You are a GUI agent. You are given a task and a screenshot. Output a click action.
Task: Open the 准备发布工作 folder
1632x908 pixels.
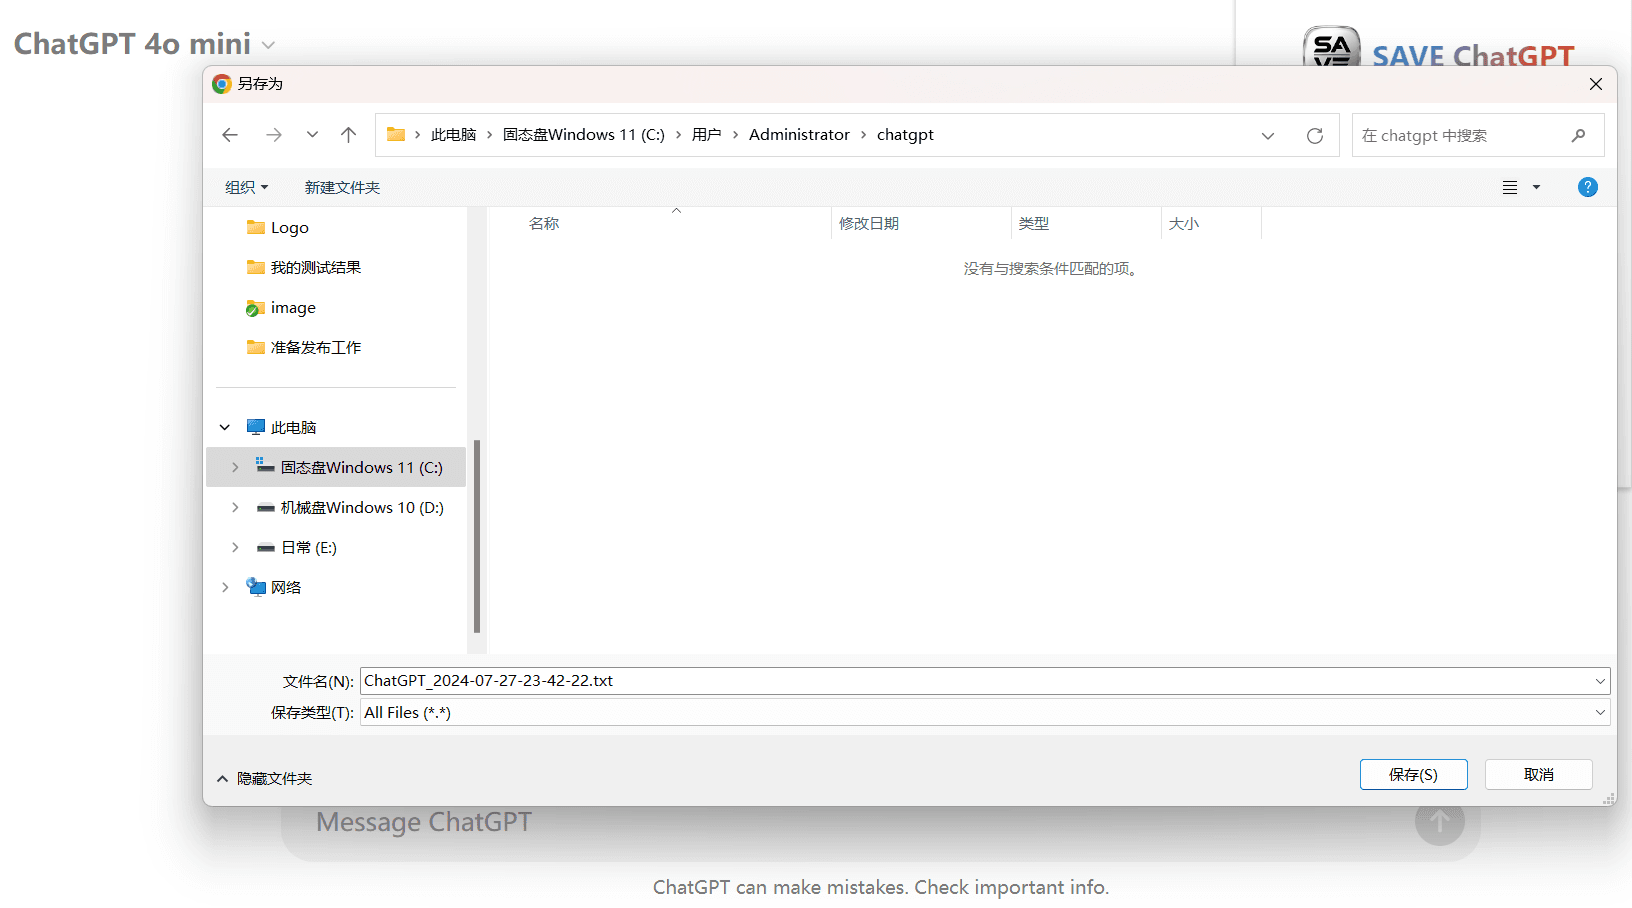pos(304,347)
